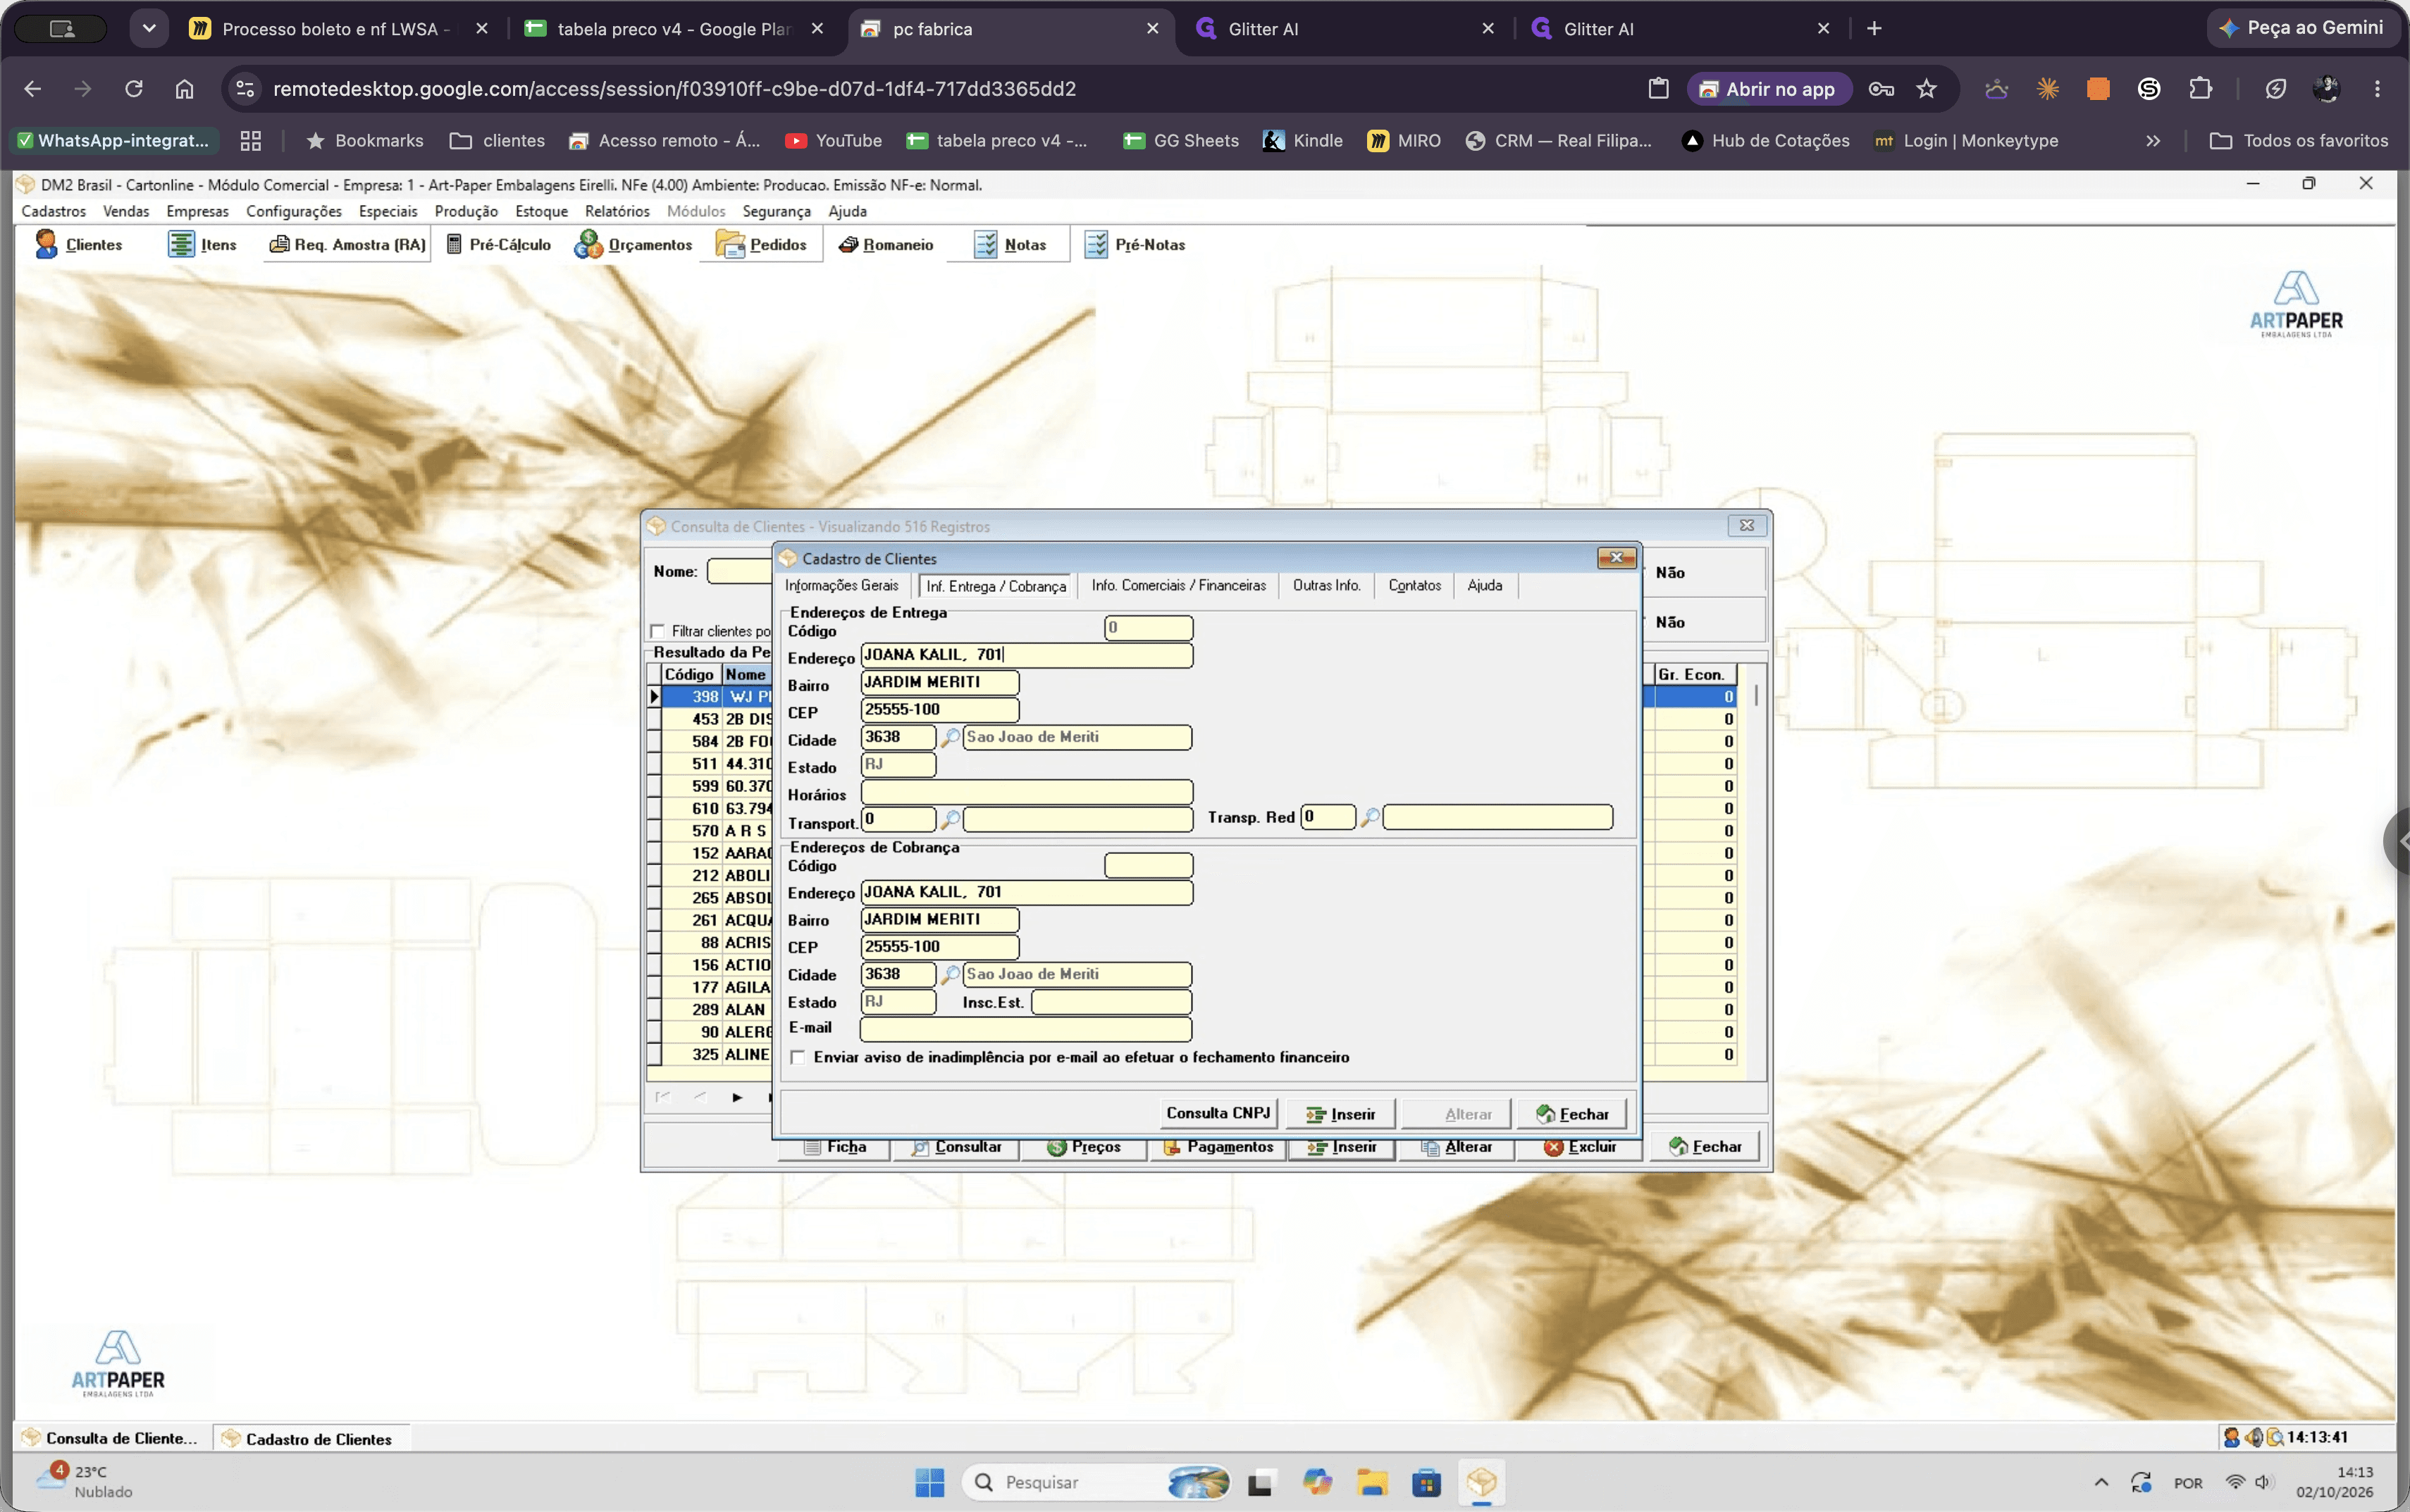Switch to Info. Comerciais / Financeiras tab

[1178, 586]
